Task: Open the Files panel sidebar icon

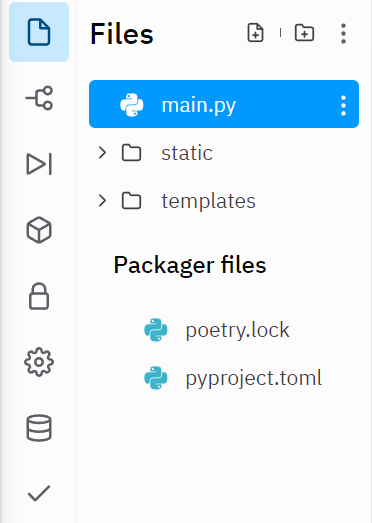Action: coord(39,32)
